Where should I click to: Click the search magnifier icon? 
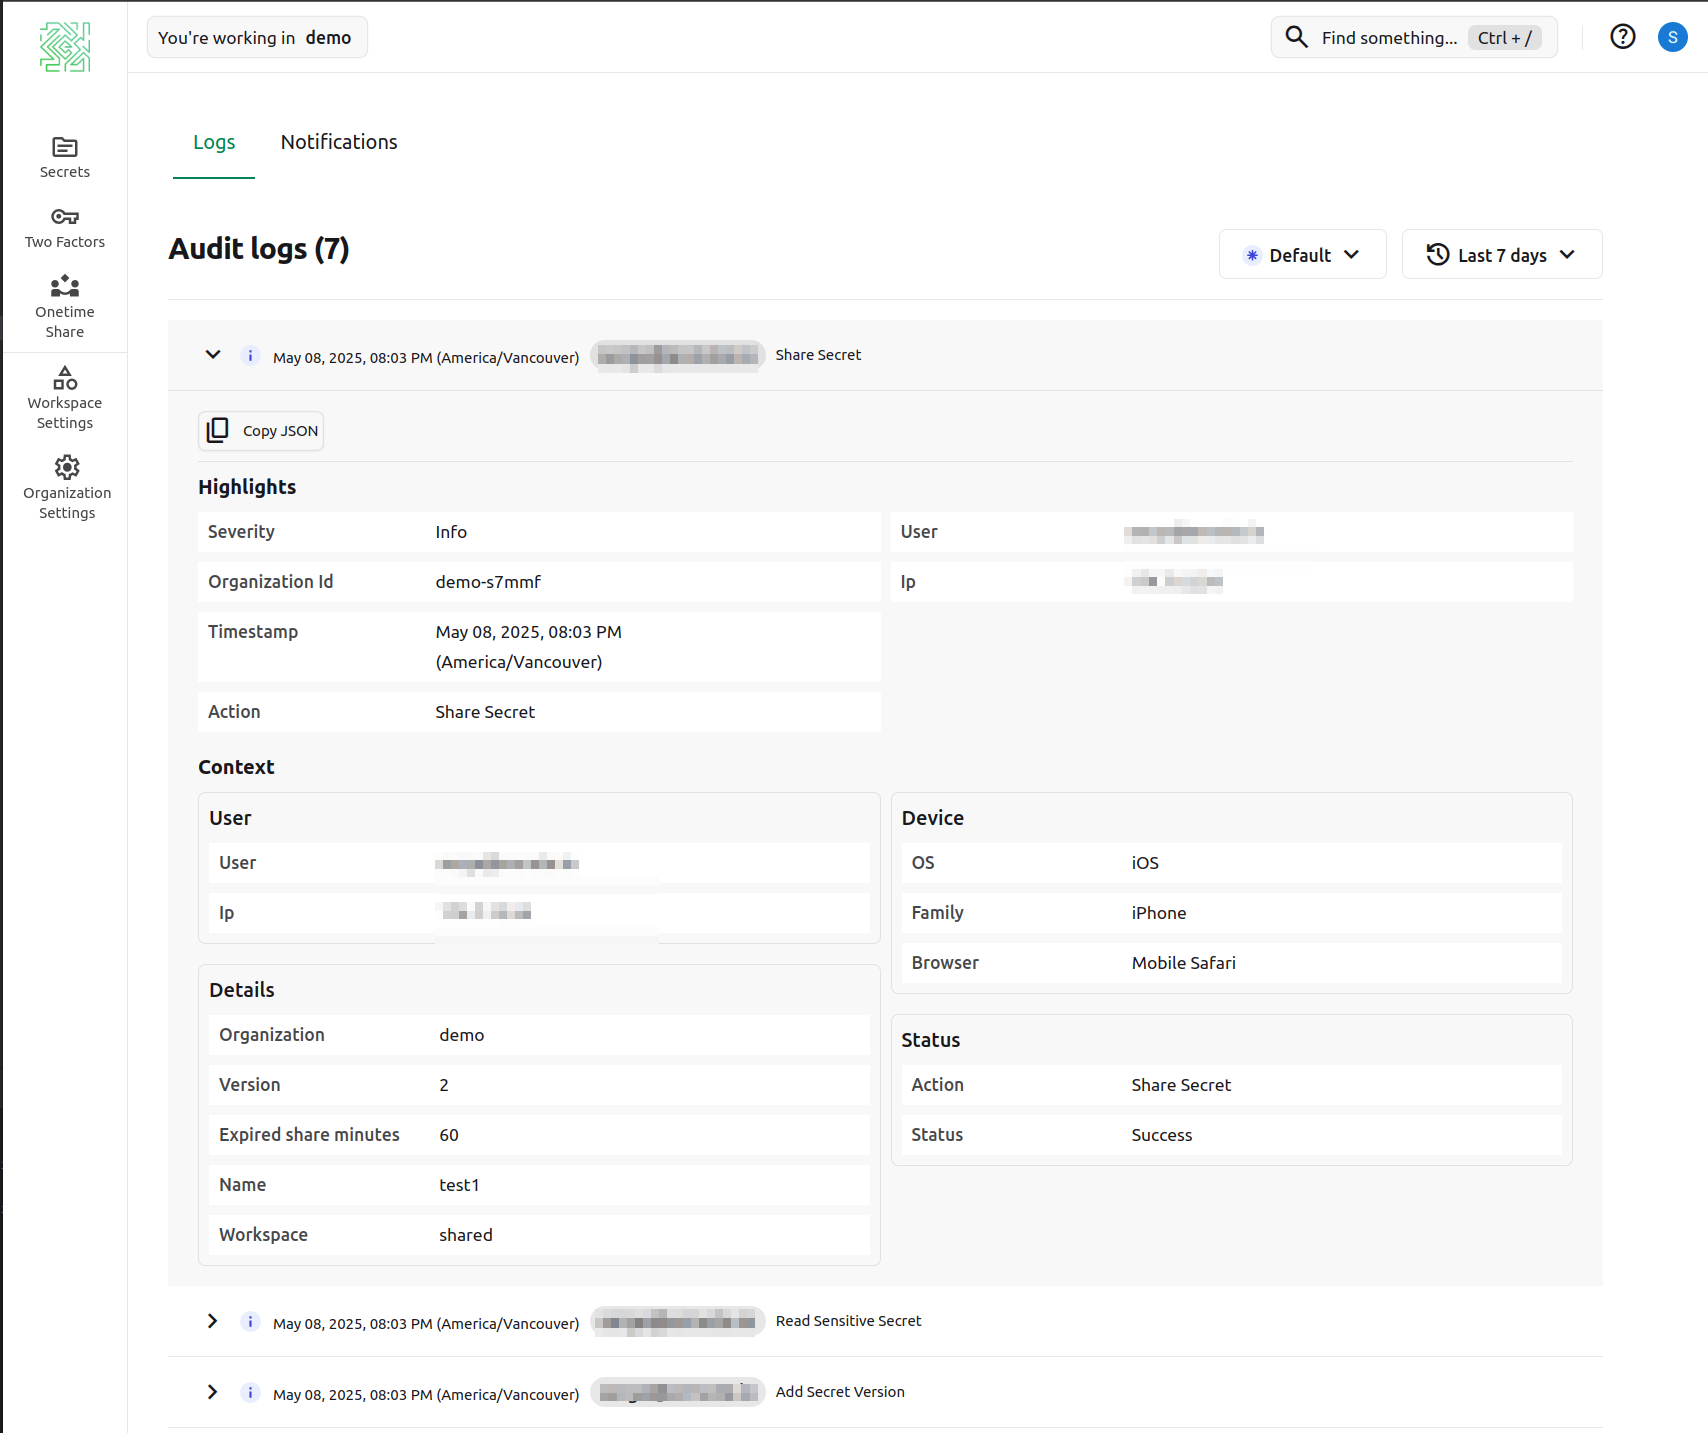click(1296, 37)
